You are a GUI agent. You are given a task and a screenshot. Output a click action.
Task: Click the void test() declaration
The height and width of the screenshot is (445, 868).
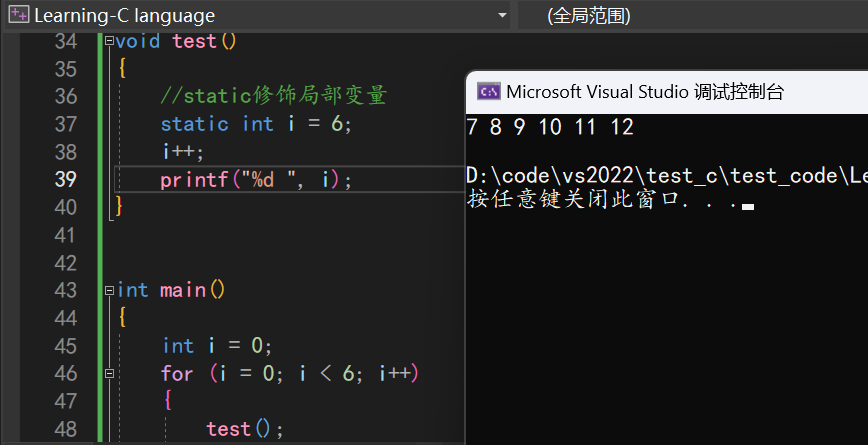point(177,41)
